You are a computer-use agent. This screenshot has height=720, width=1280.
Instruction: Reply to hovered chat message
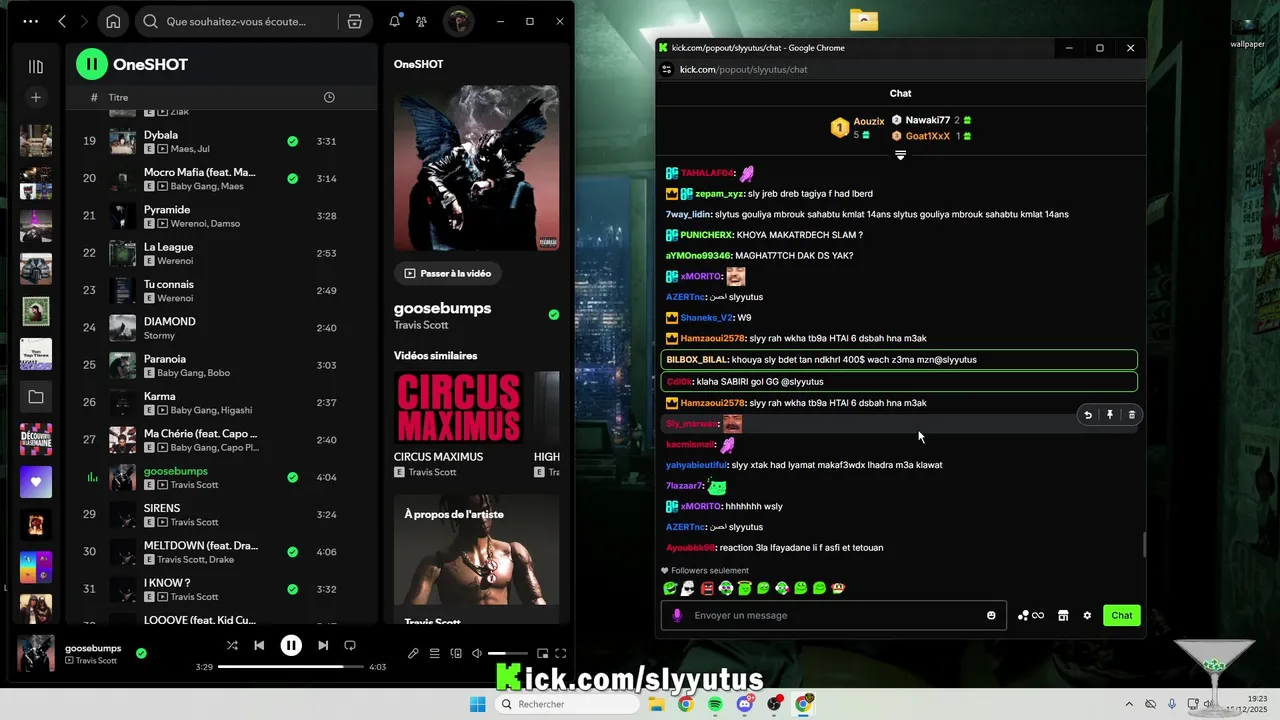[1088, 415]
